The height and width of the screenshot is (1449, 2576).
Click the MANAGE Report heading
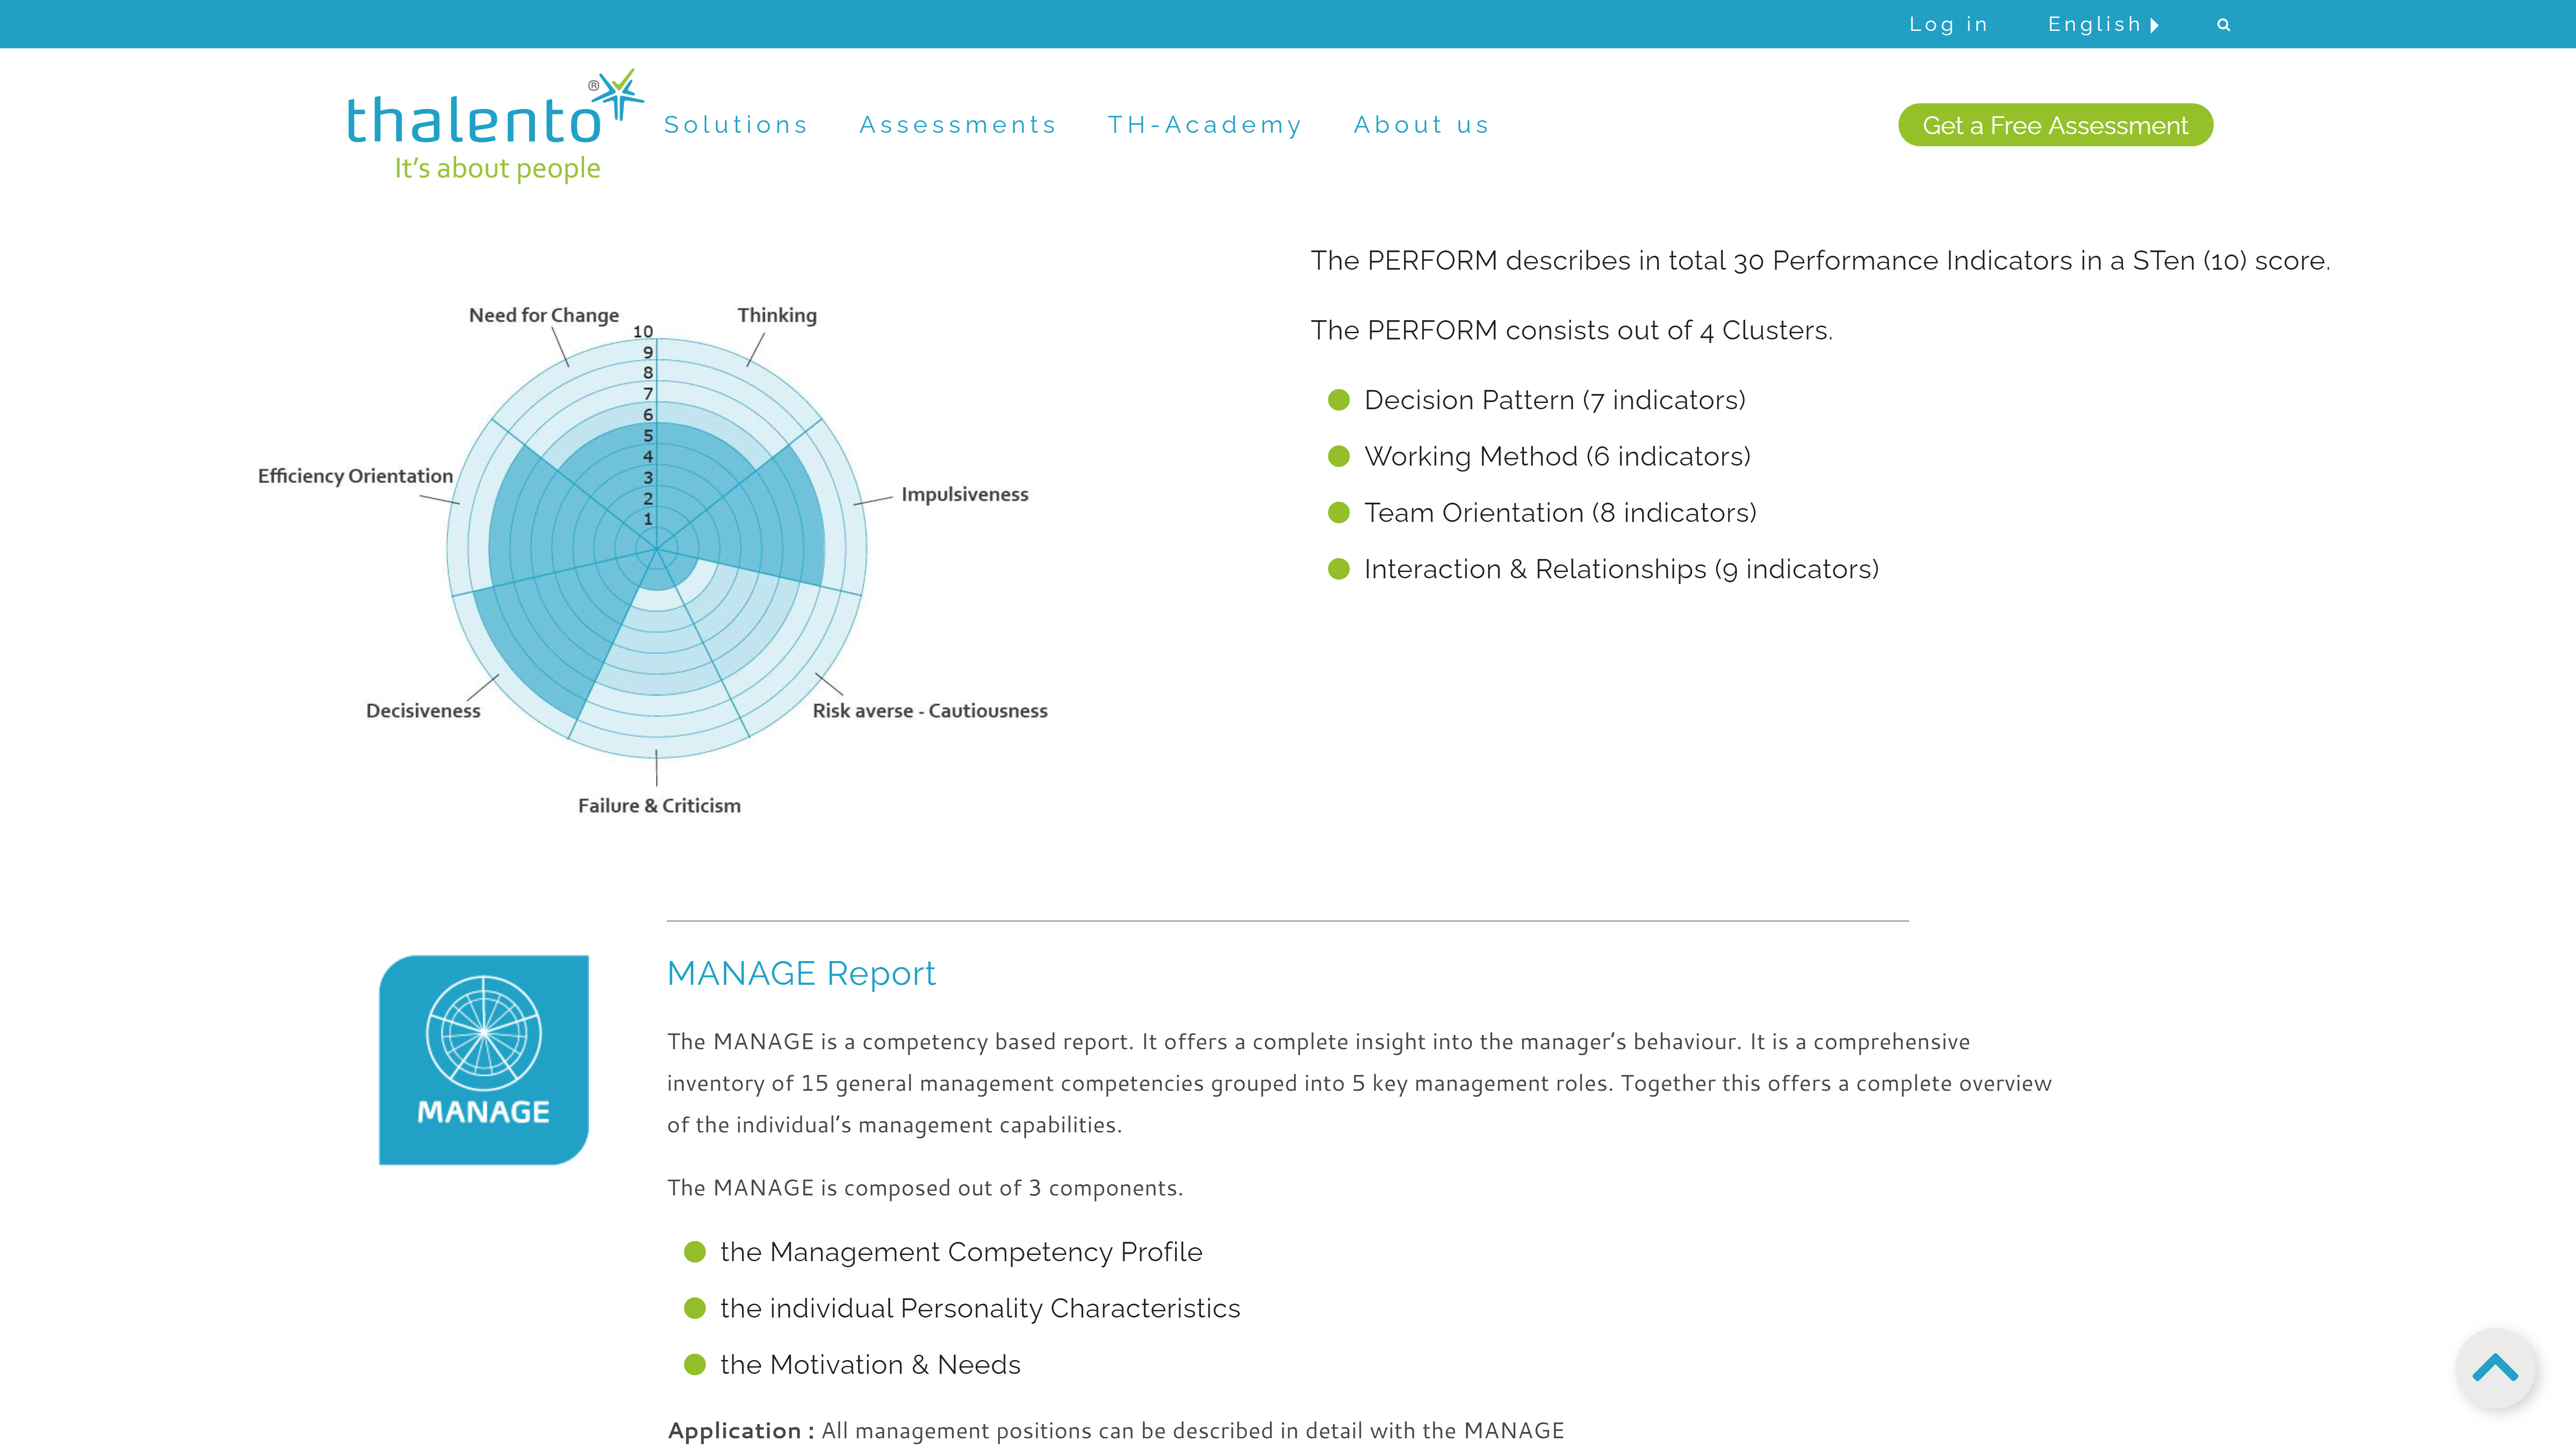pyautogui.click(x=800, y=973)
